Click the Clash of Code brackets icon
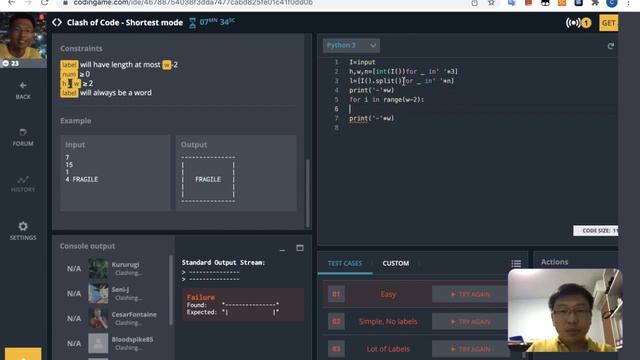640x360 pixels. [57, 22]
